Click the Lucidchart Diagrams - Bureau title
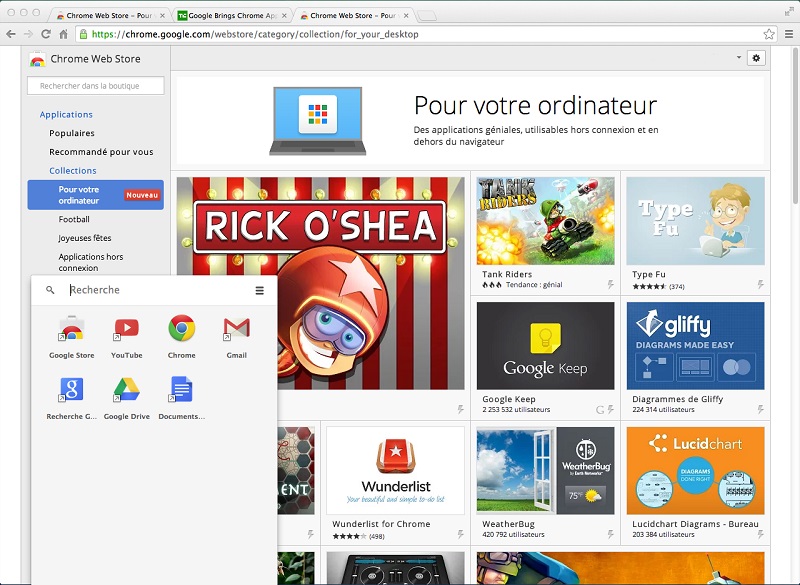Viewport: 800px width, 585px height. pos(695,524)
